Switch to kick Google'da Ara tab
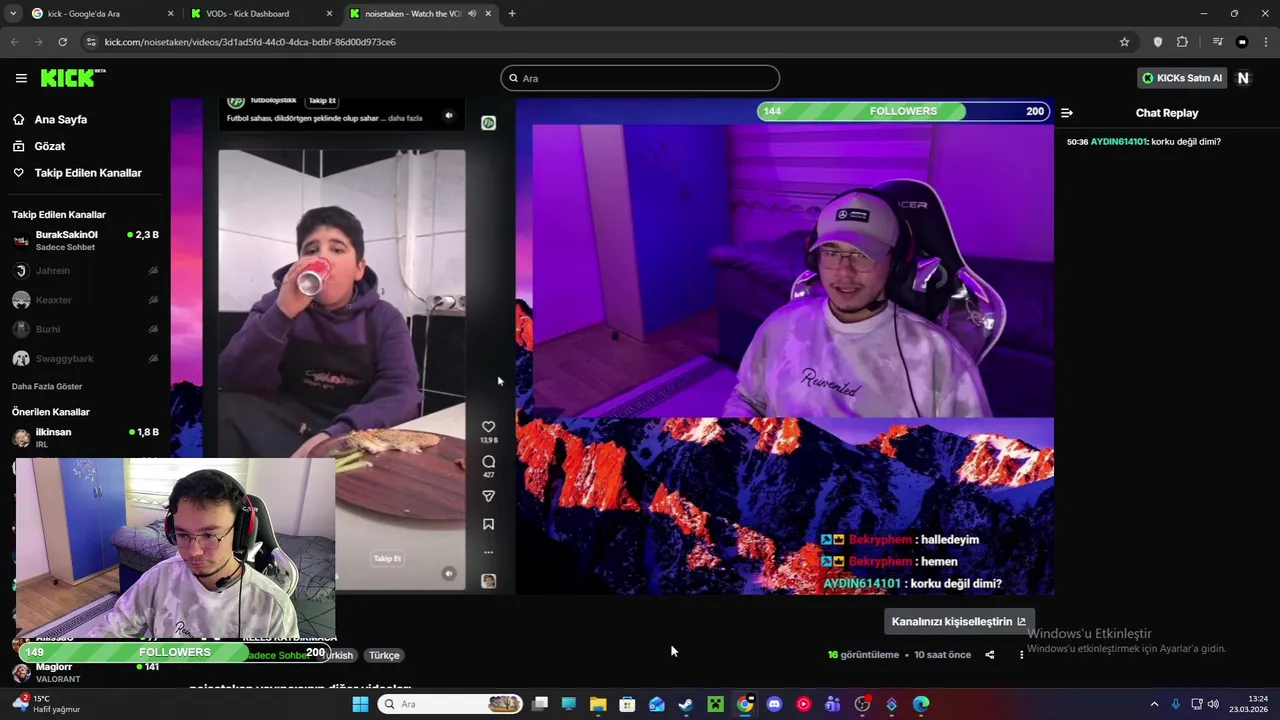The width and height of the screenshot is (1280, 720). pos(100,14)
